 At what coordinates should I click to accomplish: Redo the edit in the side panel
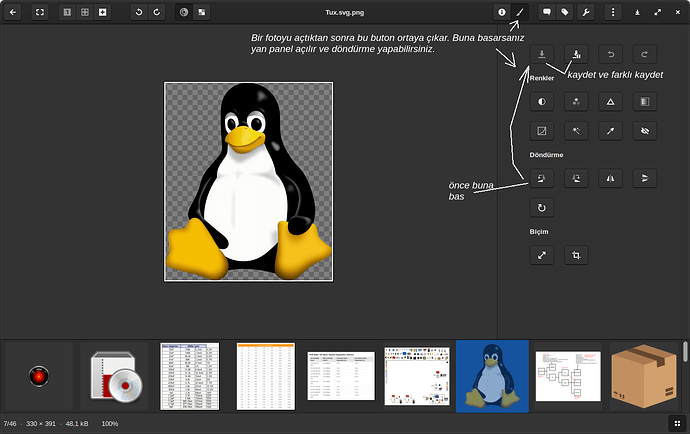click(645, 54)
